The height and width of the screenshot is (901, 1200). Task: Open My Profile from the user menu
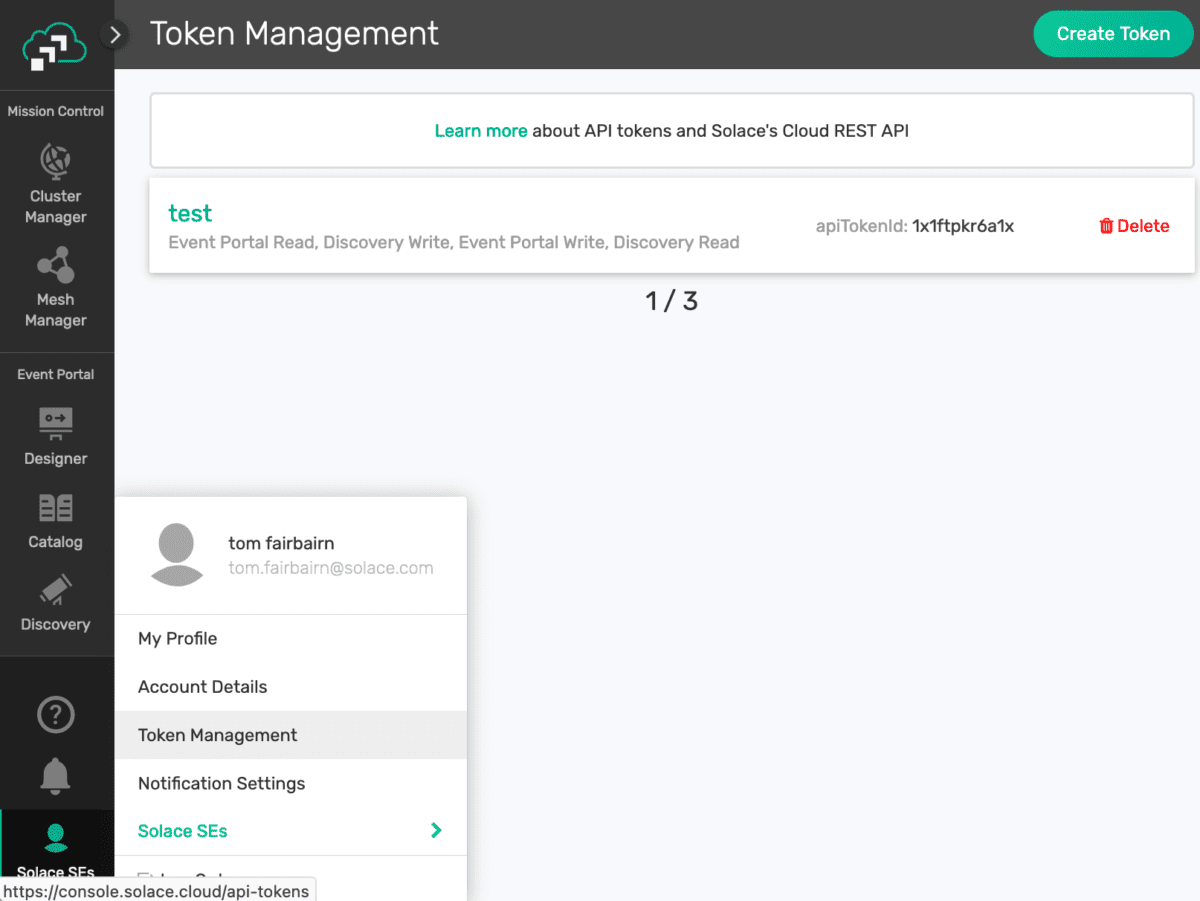[177, 638]
